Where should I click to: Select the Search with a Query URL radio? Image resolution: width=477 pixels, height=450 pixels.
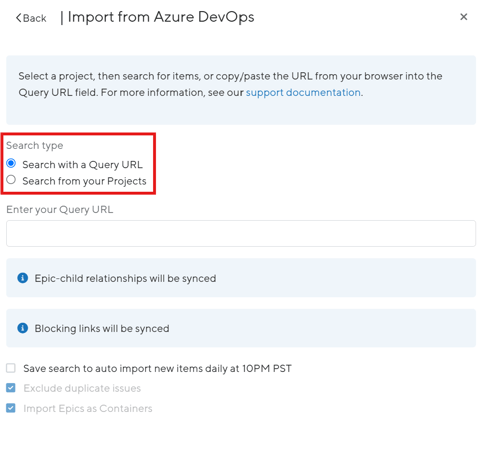pos(11,163)
